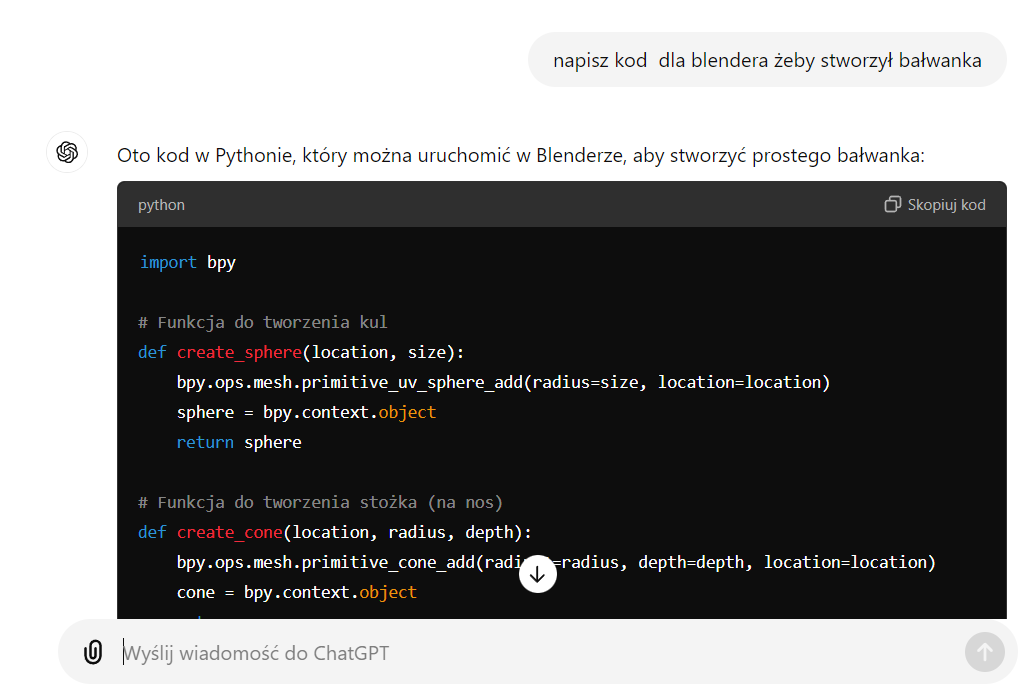Click the "sphere = bpy.context.object" line
This screenshot has width=1027, height=691.
[x=306, y=413]
